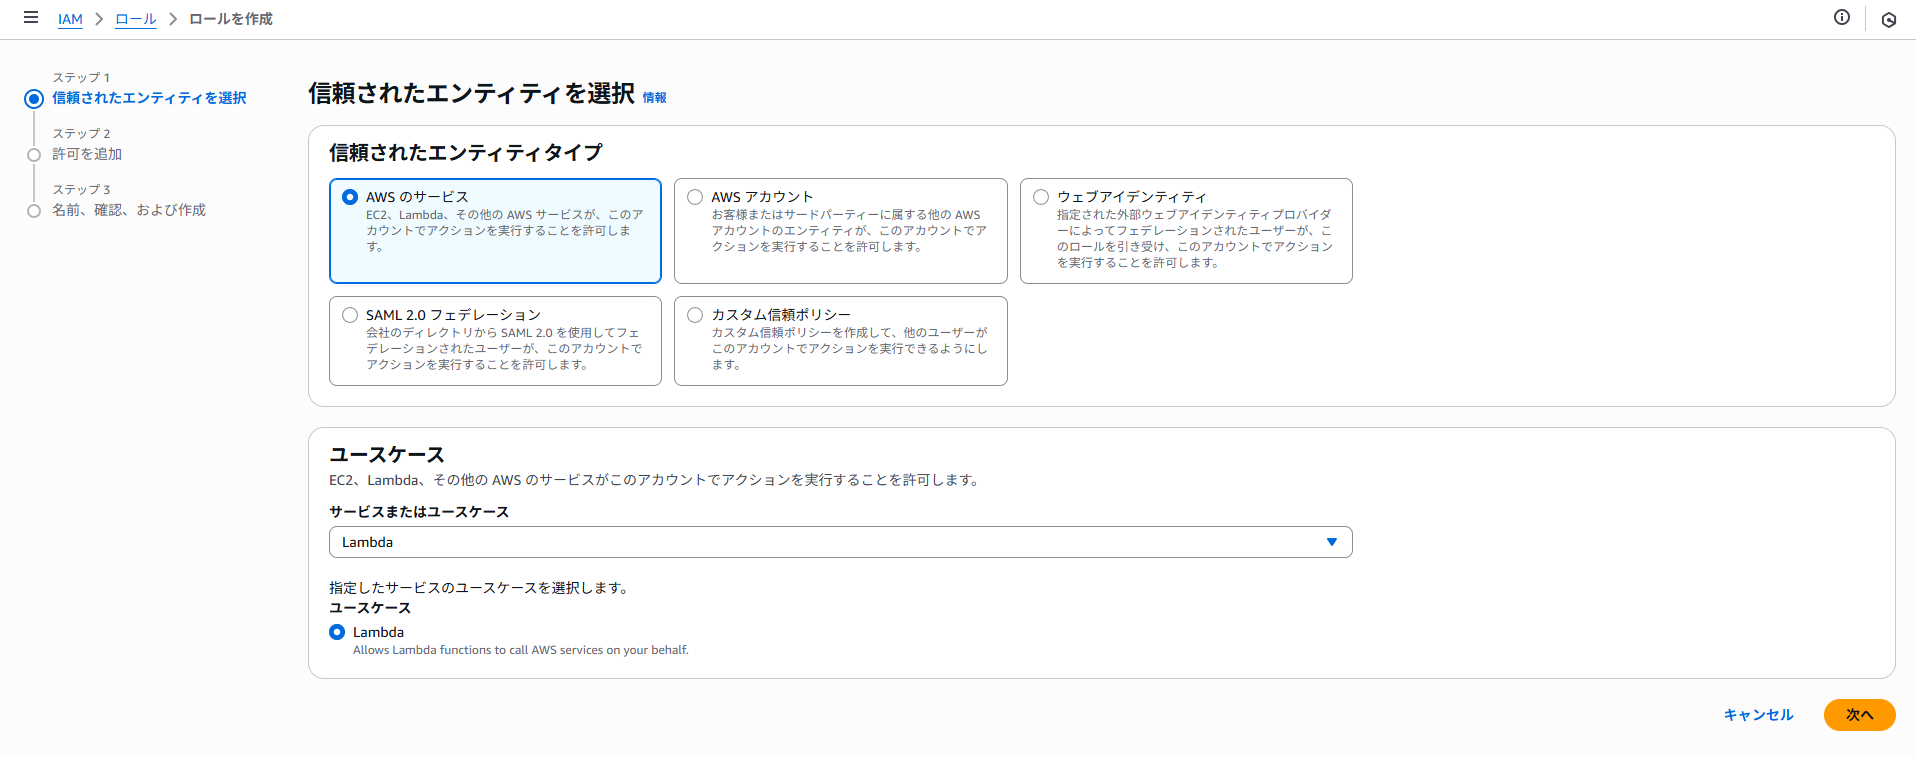Viewport: 1916px width, 757px height.
Task: Select step 3 名前、確認、および作成
Action: [x=129, y=210]
